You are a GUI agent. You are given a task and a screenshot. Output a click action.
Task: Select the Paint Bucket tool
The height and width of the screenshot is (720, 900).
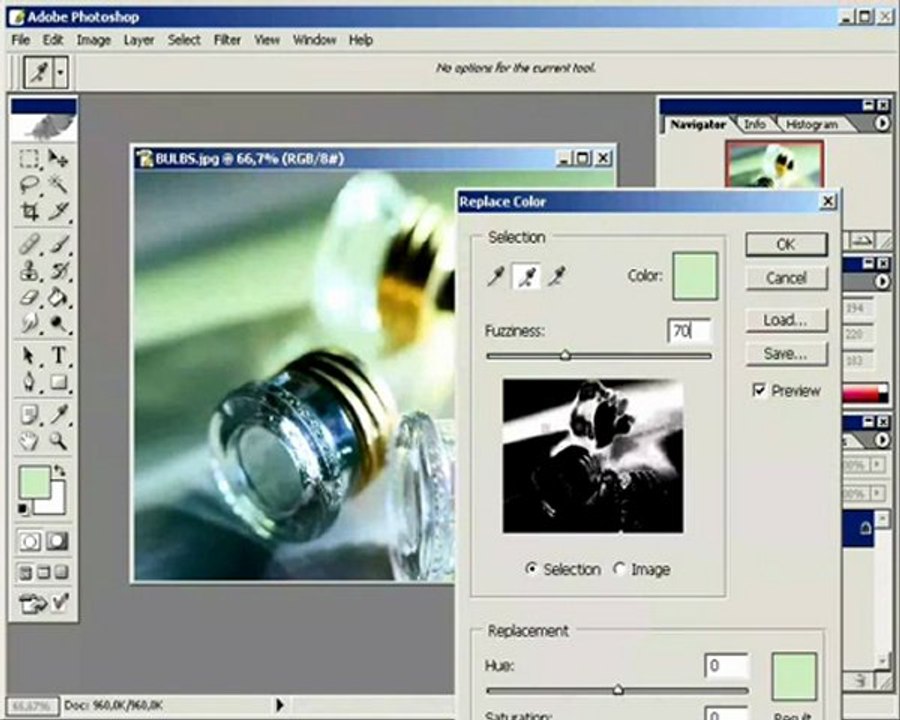point(58,297)
